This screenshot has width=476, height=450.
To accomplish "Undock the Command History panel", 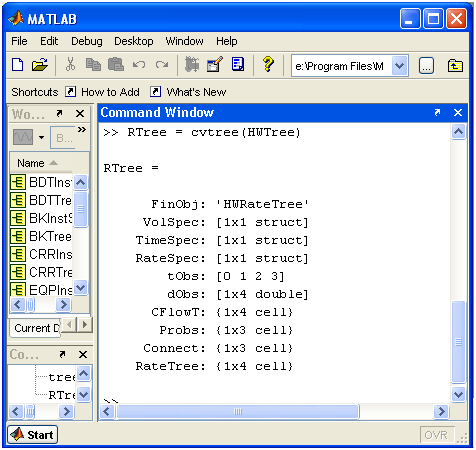I will 62,354.
